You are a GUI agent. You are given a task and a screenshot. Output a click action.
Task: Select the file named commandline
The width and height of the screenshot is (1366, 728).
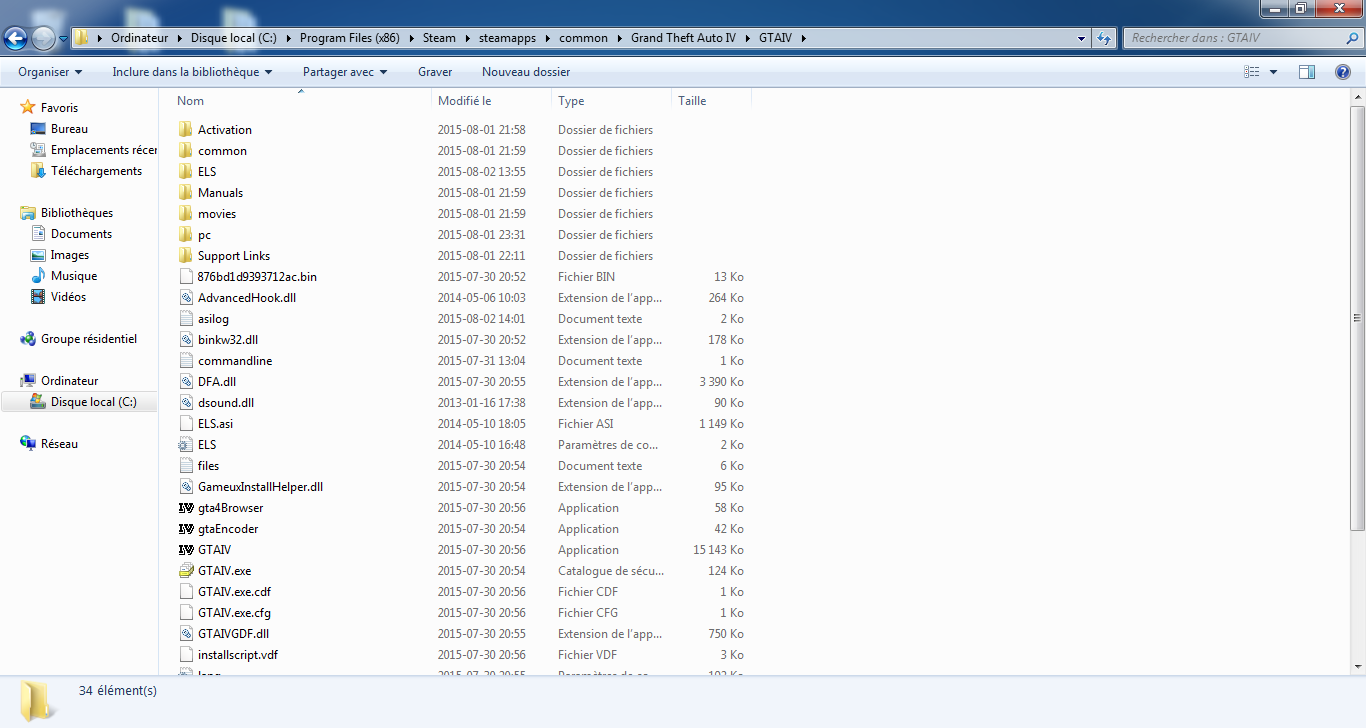coord(235,361)
